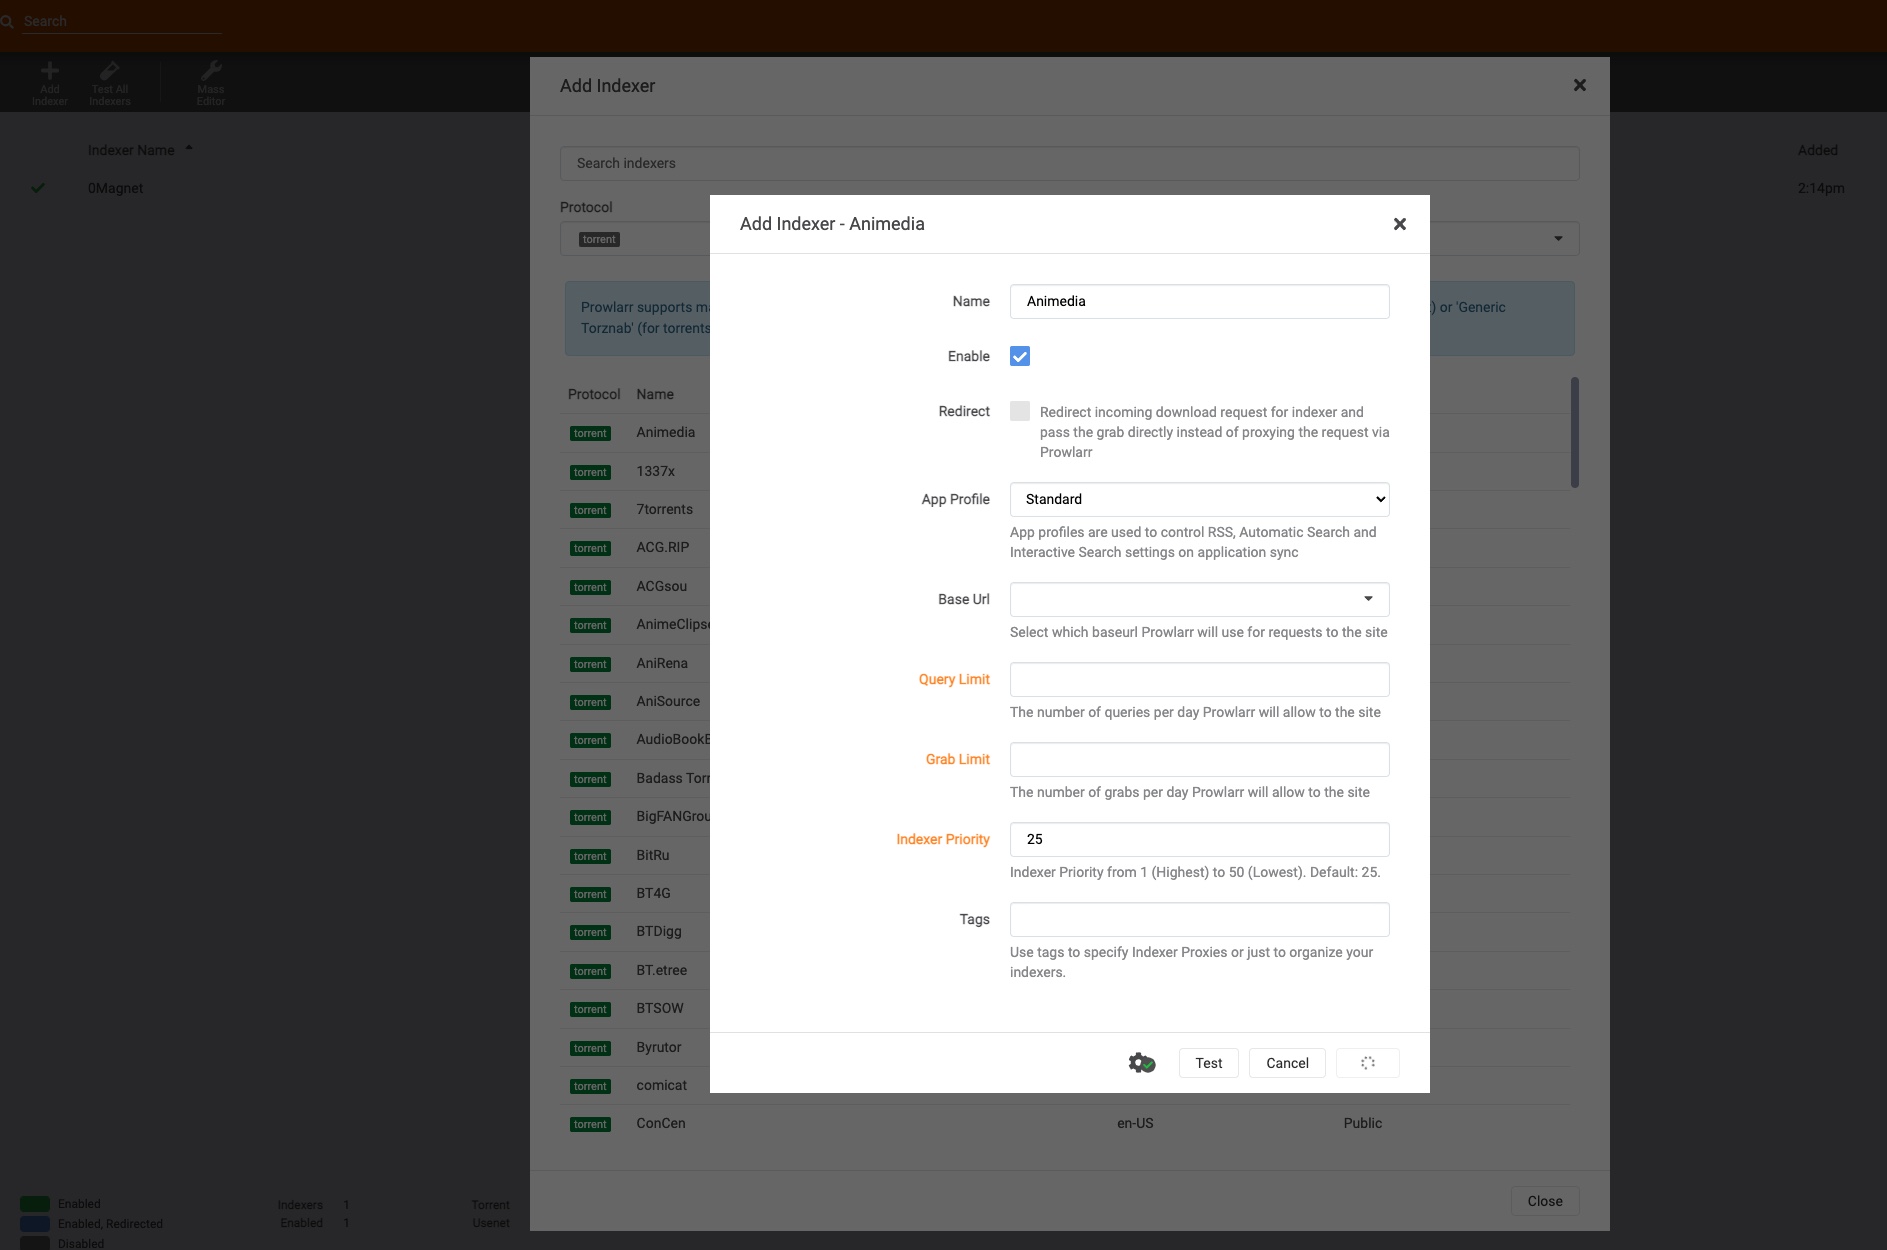Select the BTDigg indexer row
1887x1250 pixels.
tap(659, 931)
